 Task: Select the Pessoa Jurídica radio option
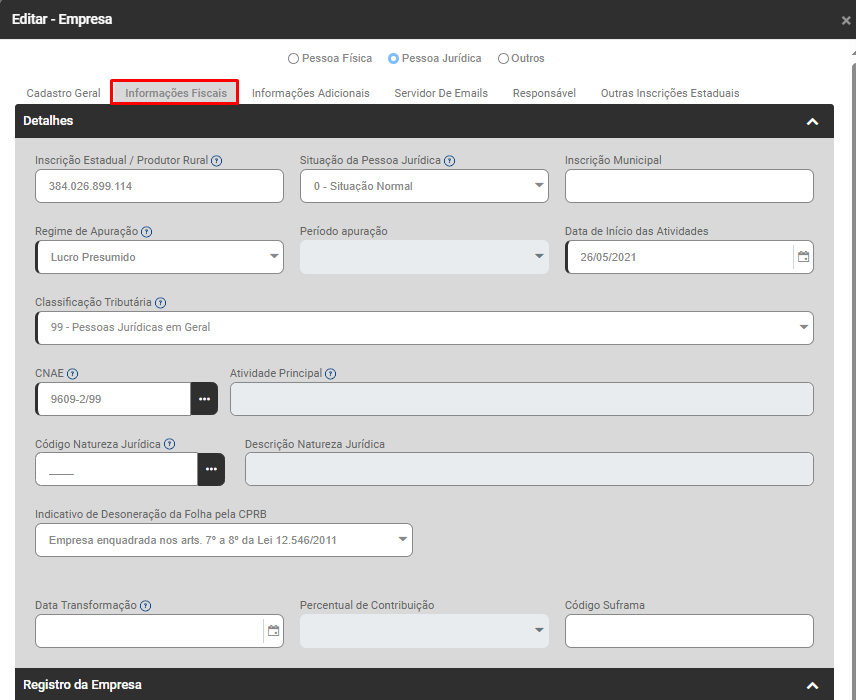tap(393, 59)
